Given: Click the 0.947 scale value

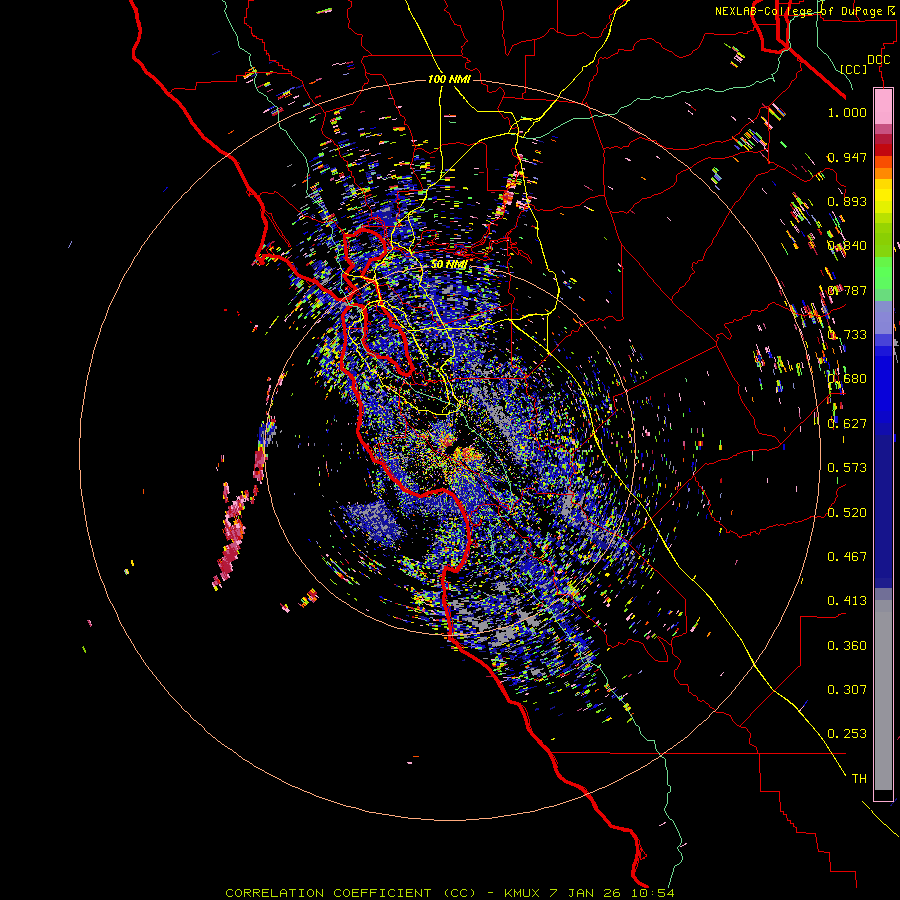Looking at the screenshot, I should click(x=847, y=157).
